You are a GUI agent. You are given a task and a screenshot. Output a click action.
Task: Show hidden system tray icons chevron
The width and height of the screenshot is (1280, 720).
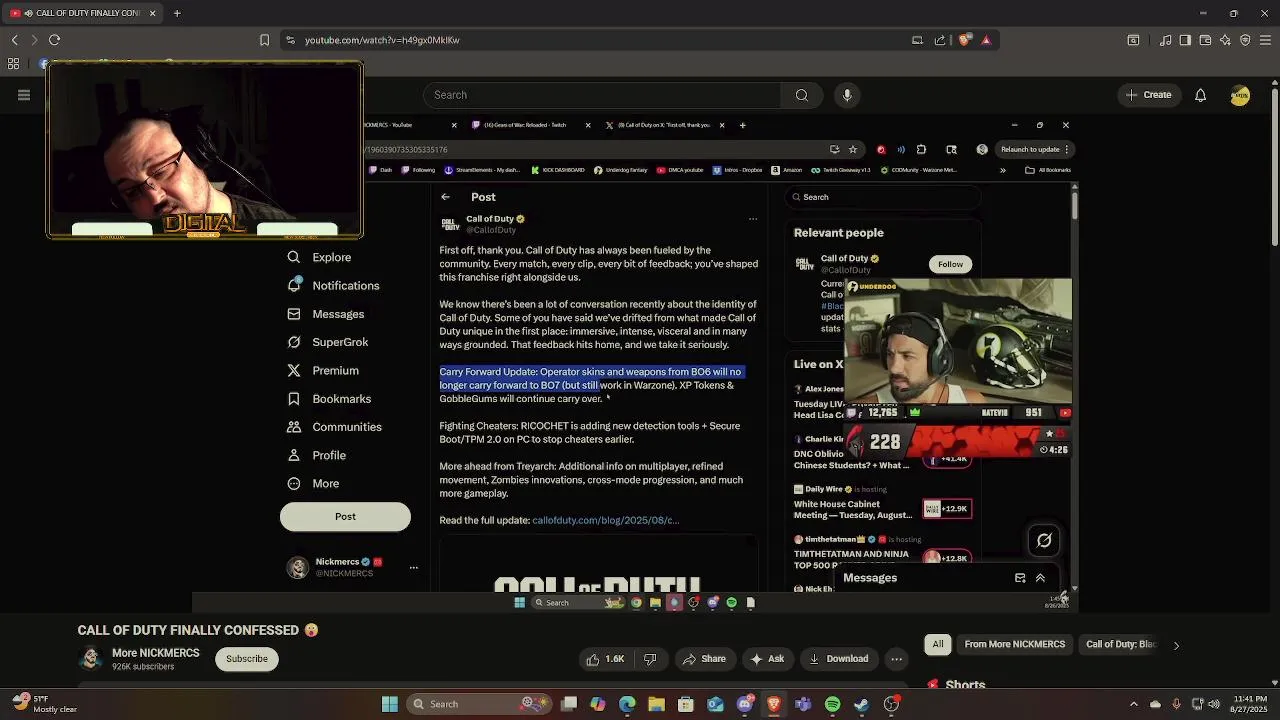pos(1133,704)
